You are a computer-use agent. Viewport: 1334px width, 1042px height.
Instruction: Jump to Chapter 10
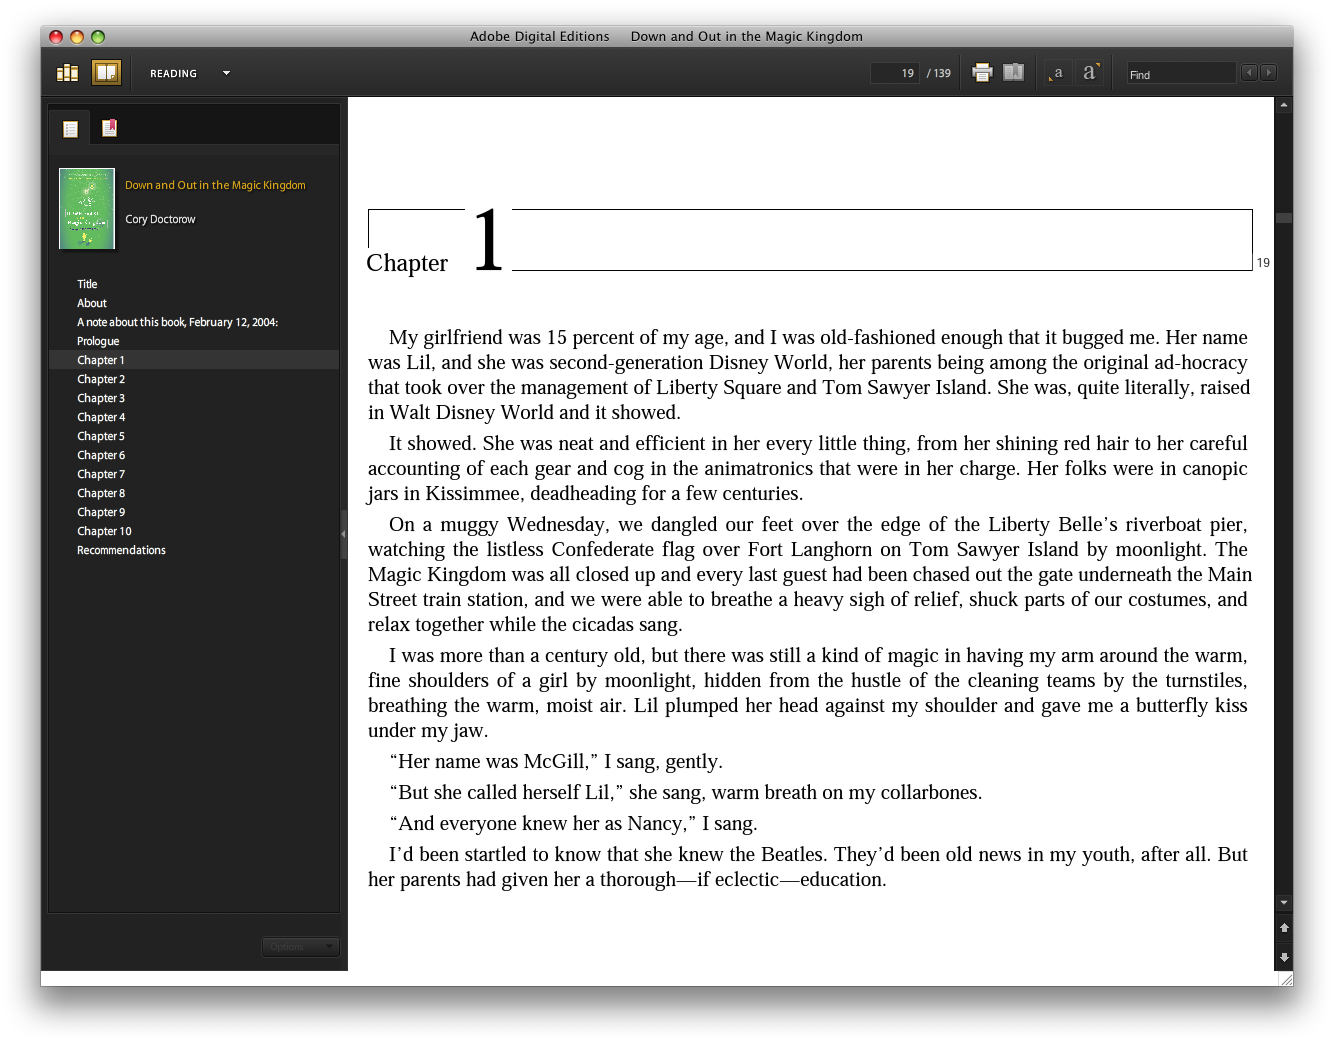point(104,531)
